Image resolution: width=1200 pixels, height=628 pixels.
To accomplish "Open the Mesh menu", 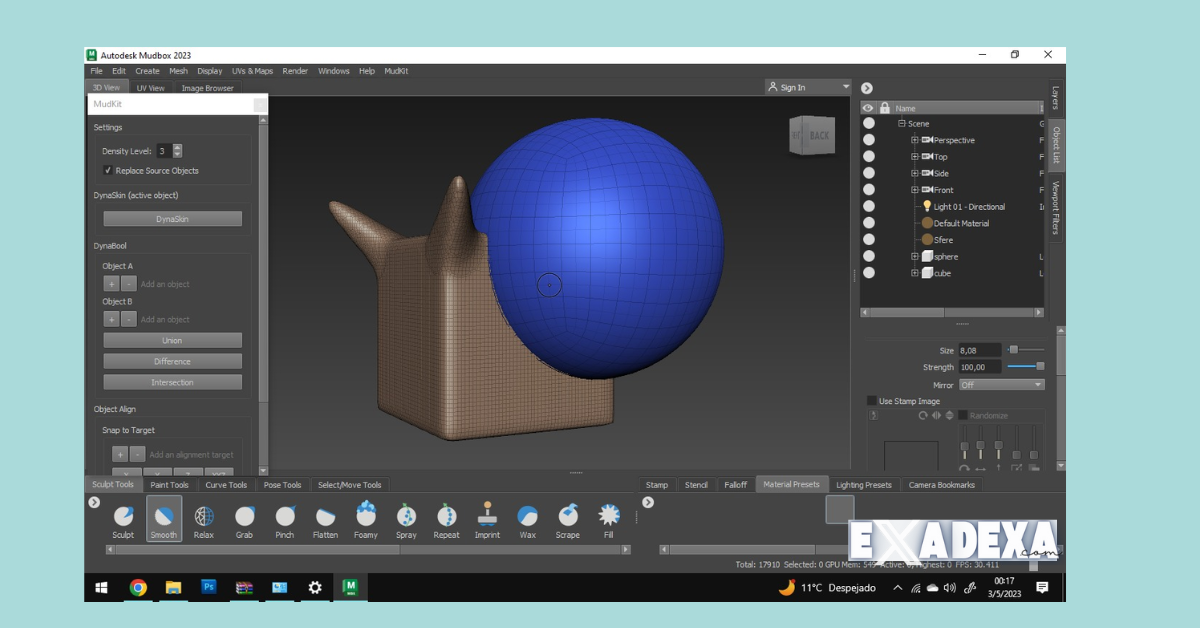I will pos(177,71).
